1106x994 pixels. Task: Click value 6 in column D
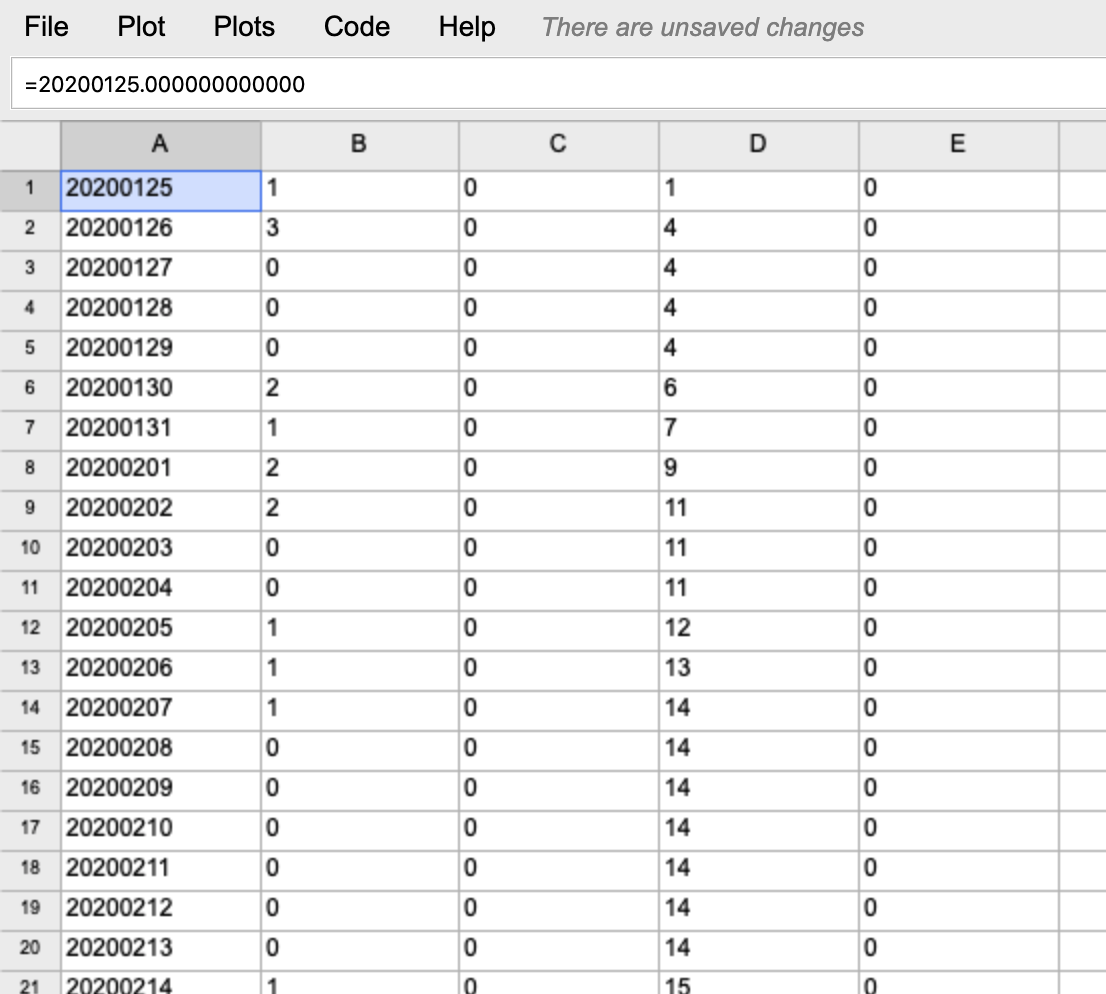tap(758, 391)
